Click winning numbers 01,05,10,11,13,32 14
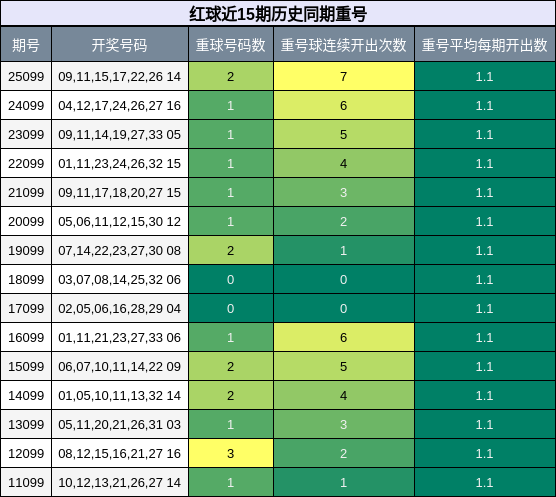This screenshot has height=497, width=556. click(x=120, y=396)
